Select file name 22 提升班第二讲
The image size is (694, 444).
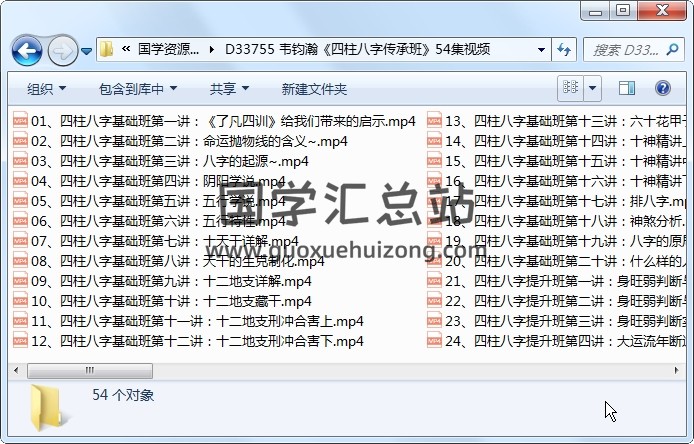pos(565,301)
